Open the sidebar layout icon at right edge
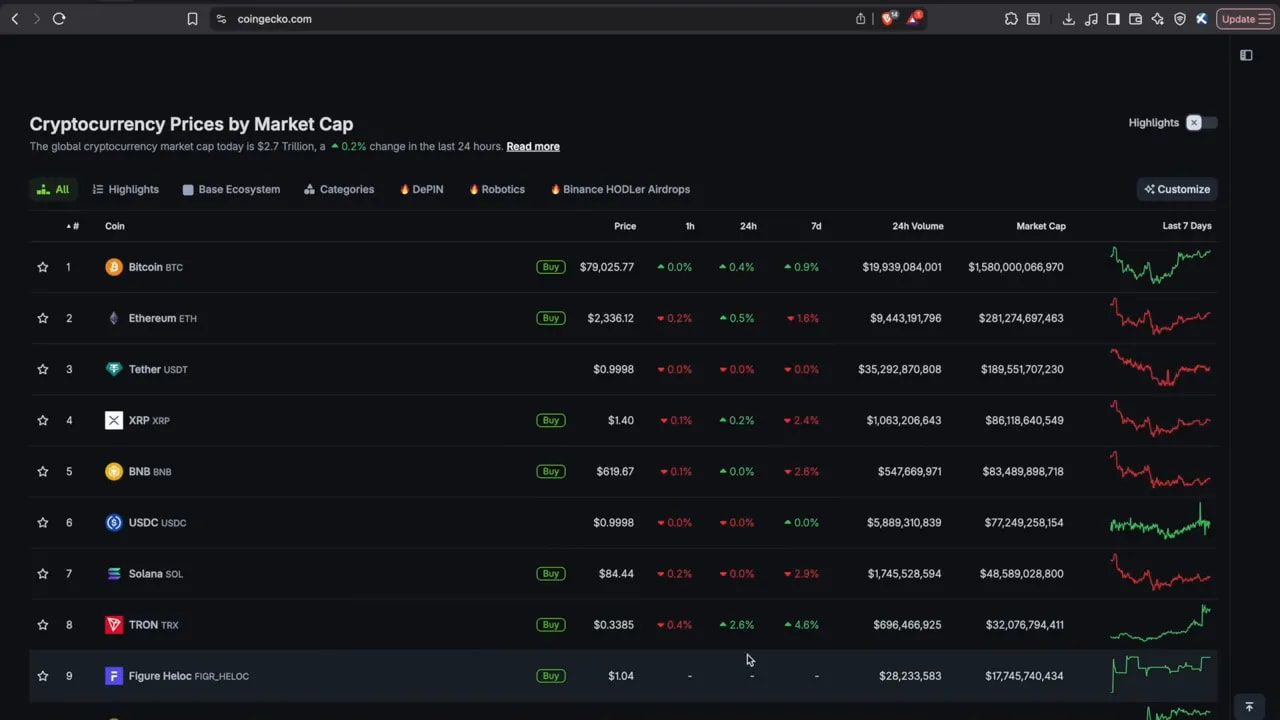1280x720 pixels. (x=1246, y=55)
